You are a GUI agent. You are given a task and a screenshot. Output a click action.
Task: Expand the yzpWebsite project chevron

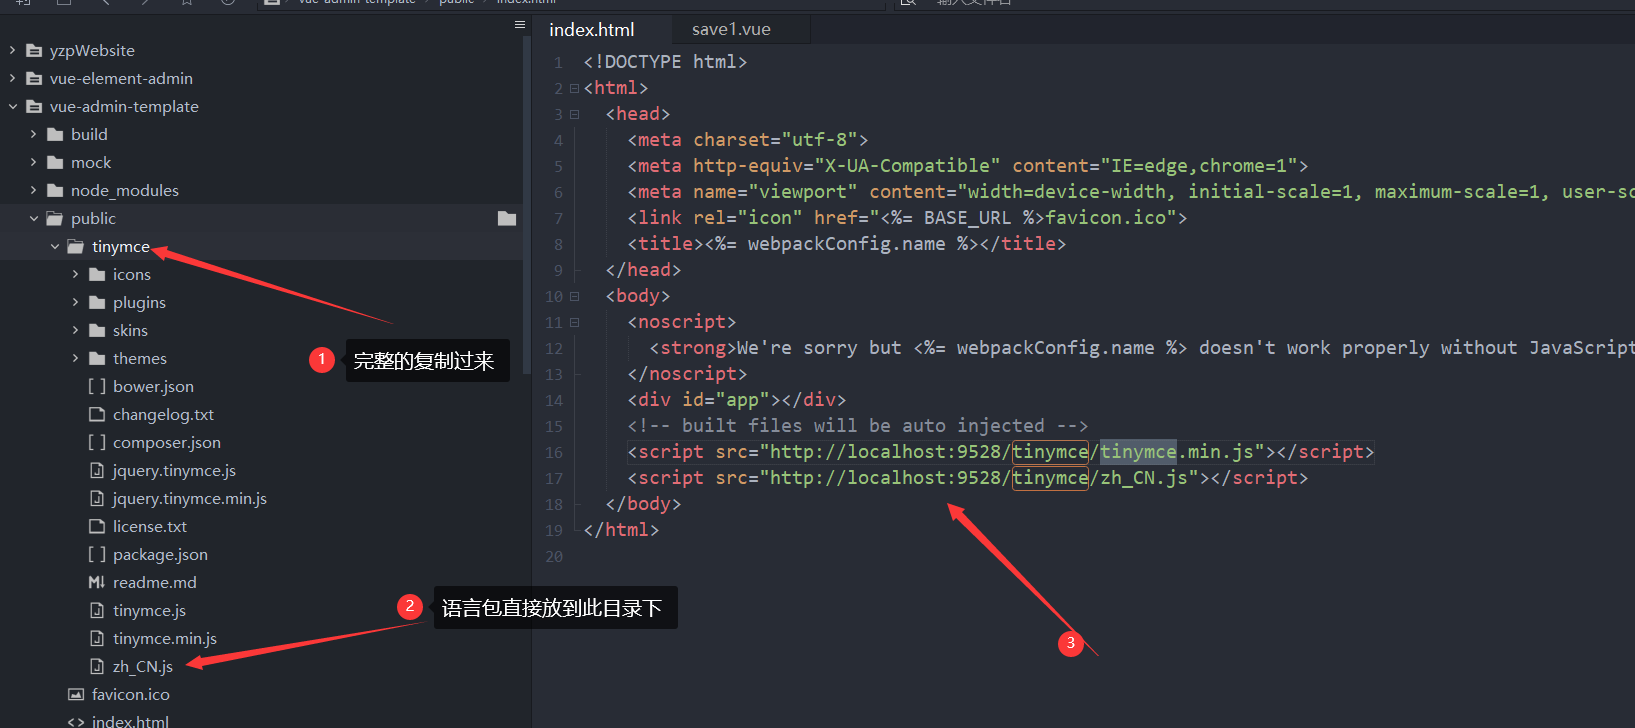(13, 50)
